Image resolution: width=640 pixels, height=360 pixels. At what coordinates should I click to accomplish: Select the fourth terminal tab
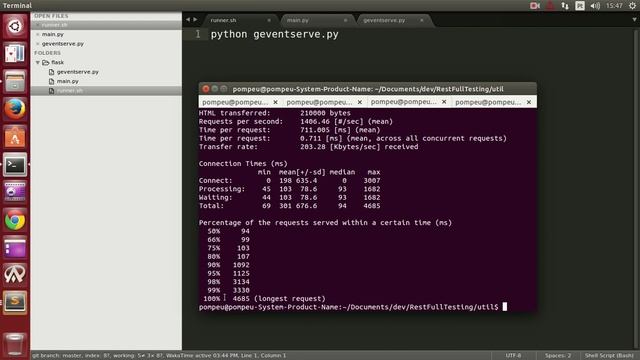488,102
